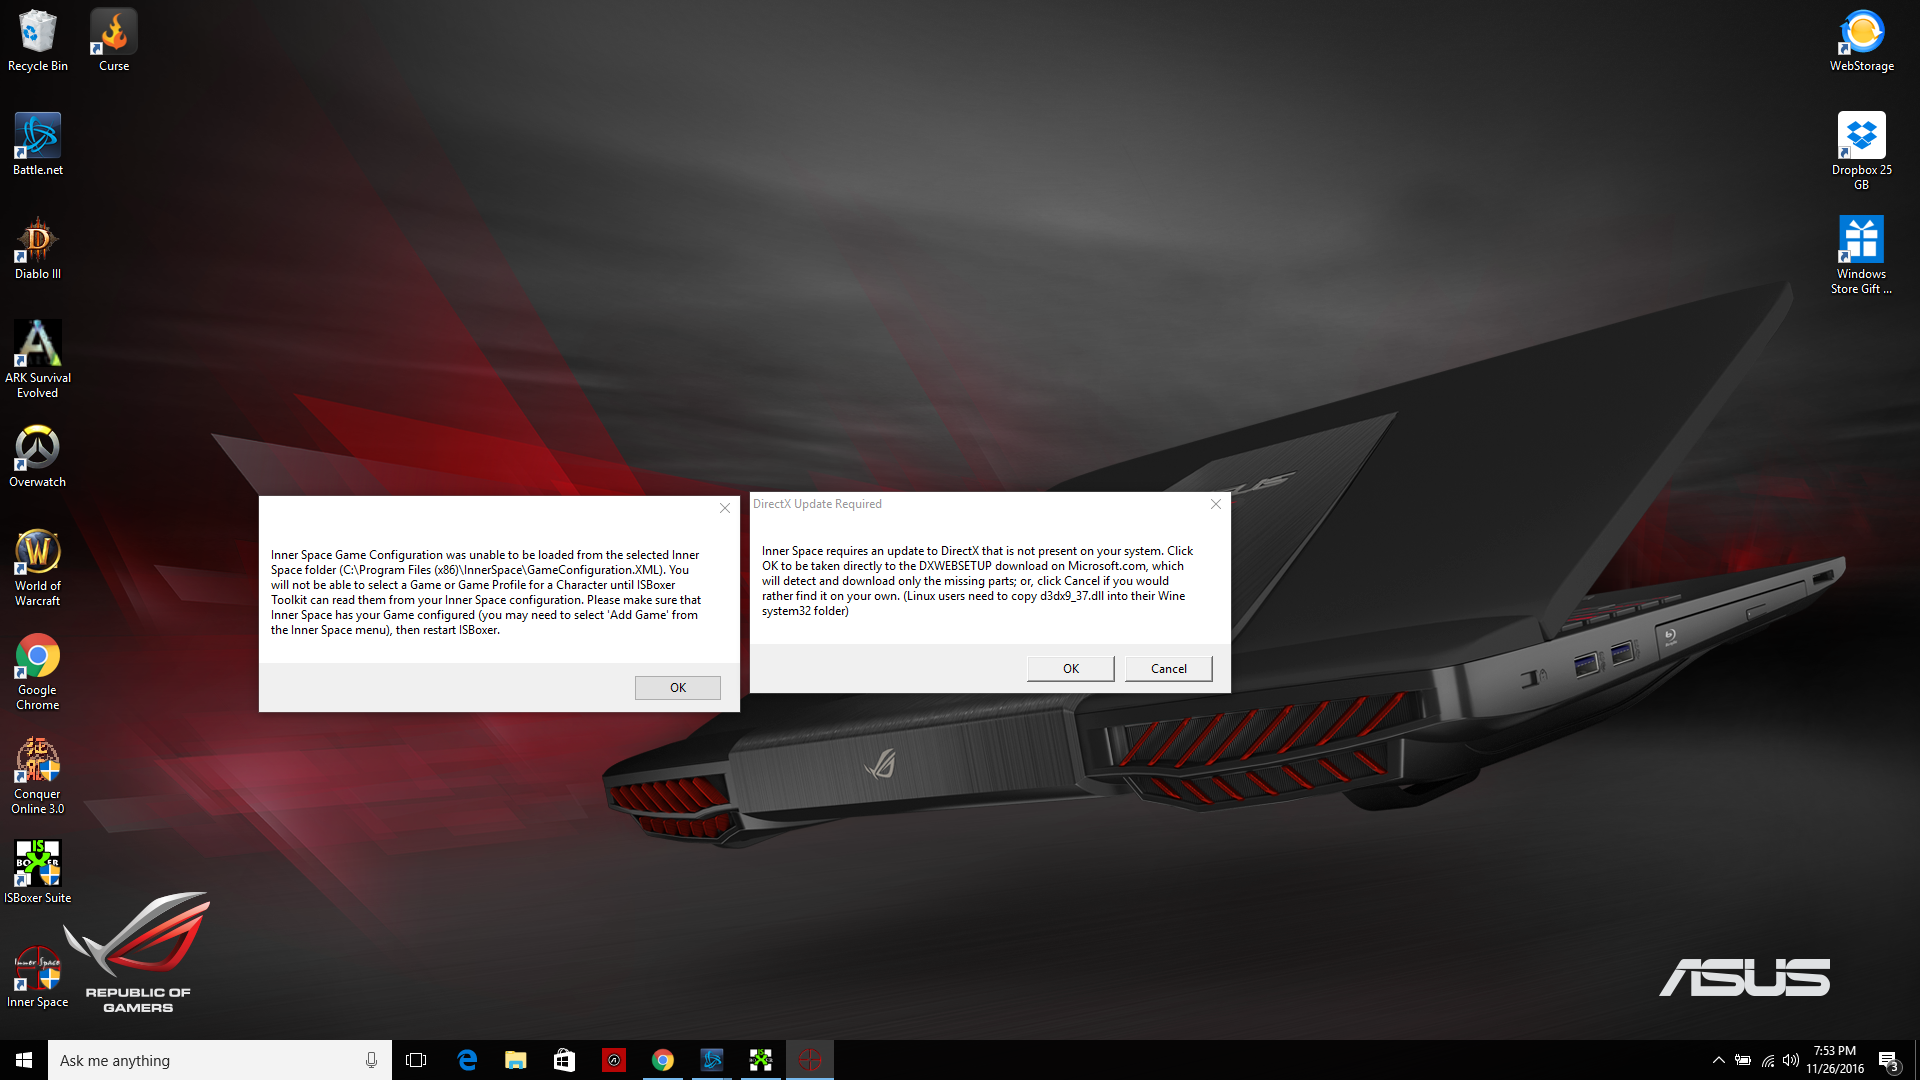
Task: Click the ARK Survival Evolved shortcut
Action: coord(38,359)
